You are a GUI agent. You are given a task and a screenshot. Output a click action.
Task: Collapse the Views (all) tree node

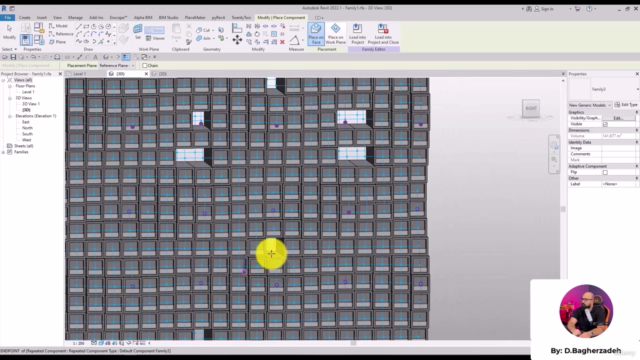pyautogui.click(x=4, y=80)
